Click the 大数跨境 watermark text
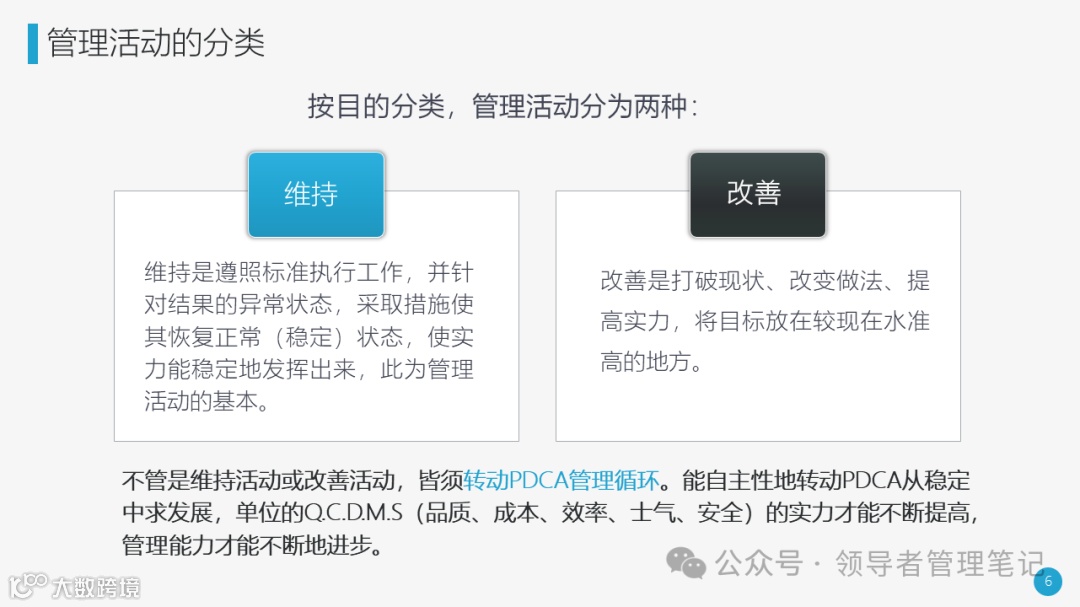Image resolution: width=1080 pixels, height=607 pixels. [96, 587]
